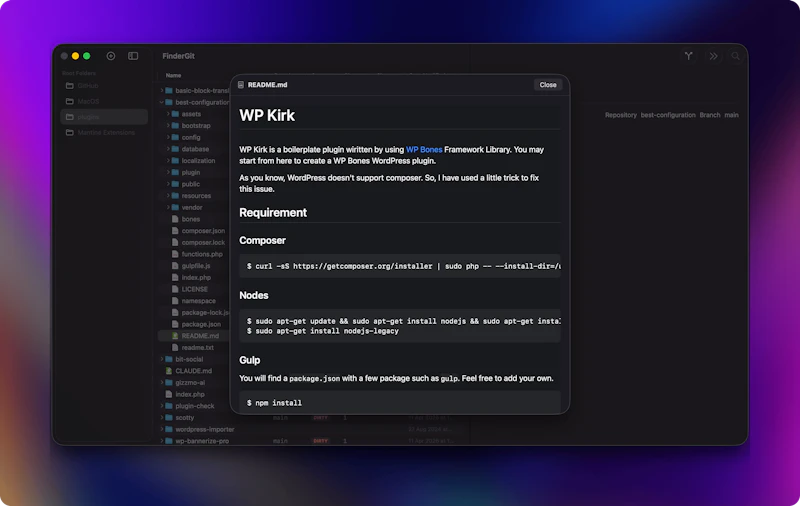The image size is (800, 506).
Task: Toggle the sidebar panel icon
Action: pyautogui.click(x=133, y=56)
